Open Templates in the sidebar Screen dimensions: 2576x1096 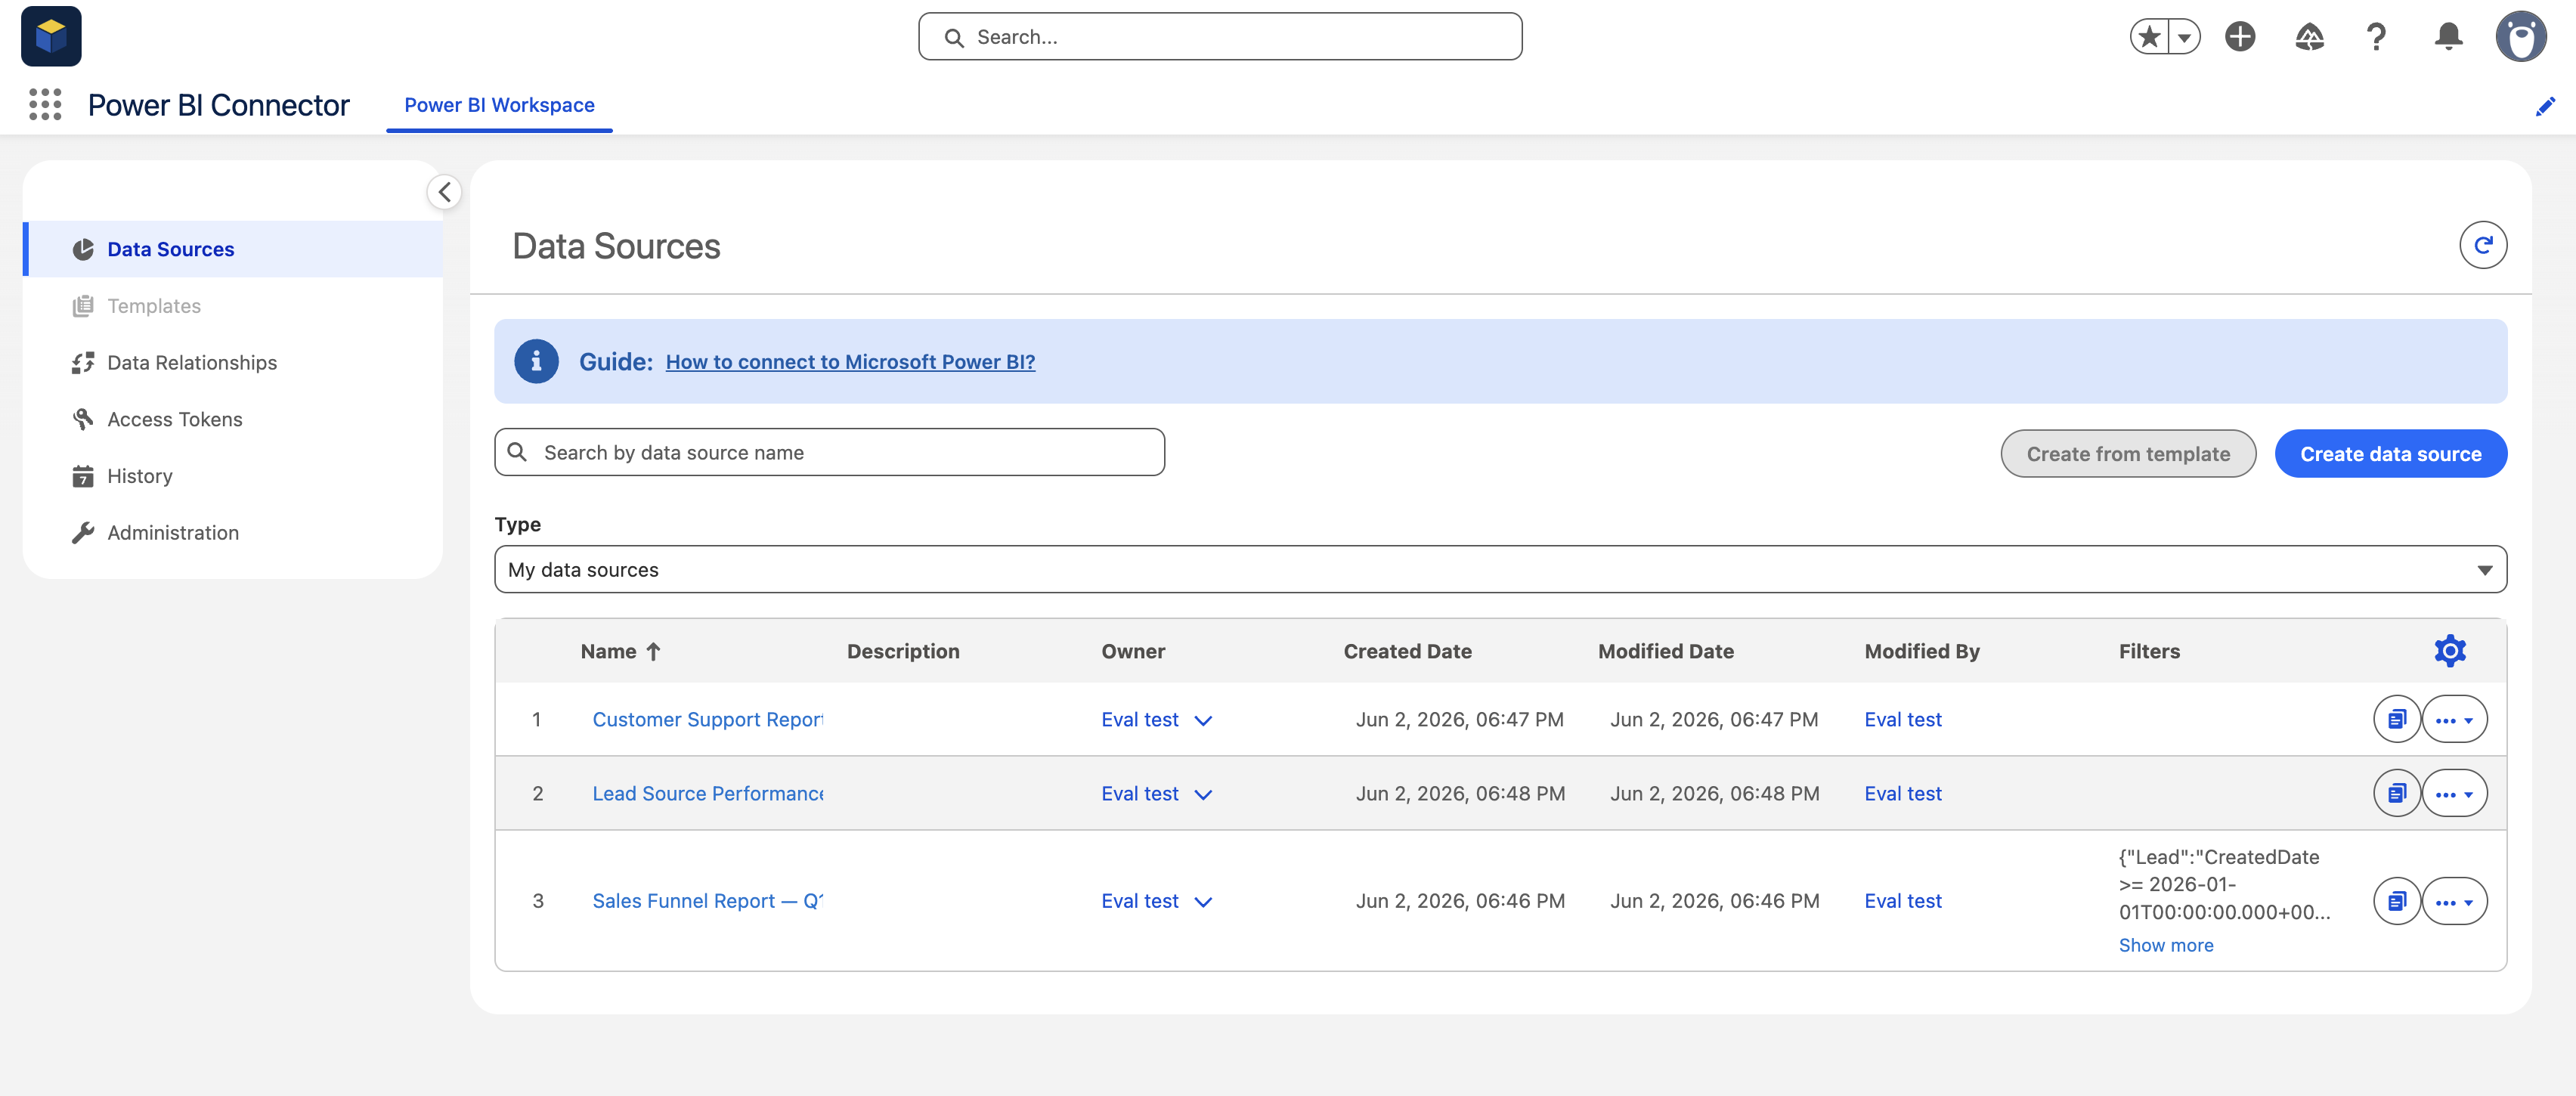233,306
